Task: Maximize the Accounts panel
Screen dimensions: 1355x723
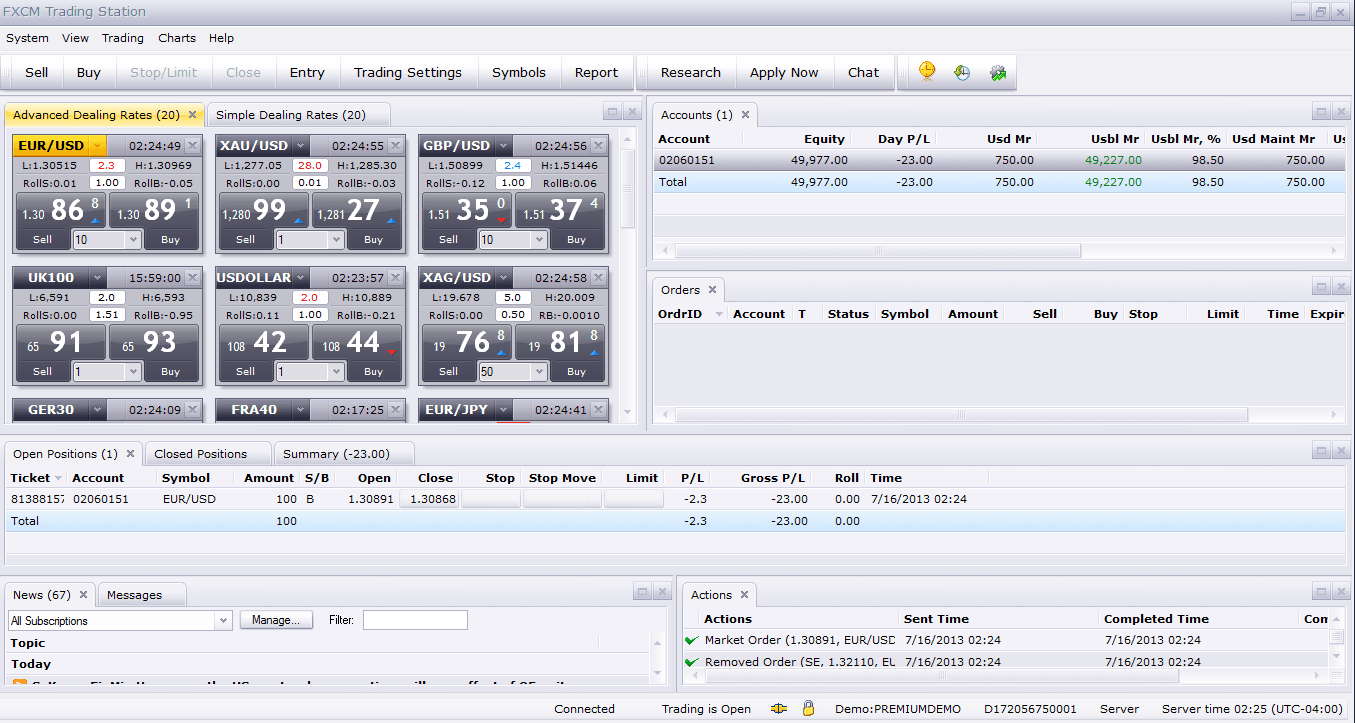Action: (1321, 112)
